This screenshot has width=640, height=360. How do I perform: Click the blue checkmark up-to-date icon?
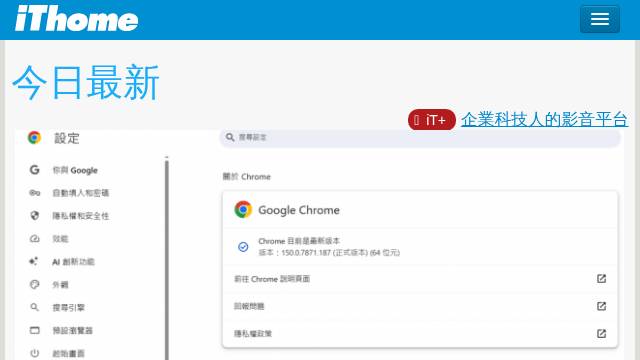[243, 247]
